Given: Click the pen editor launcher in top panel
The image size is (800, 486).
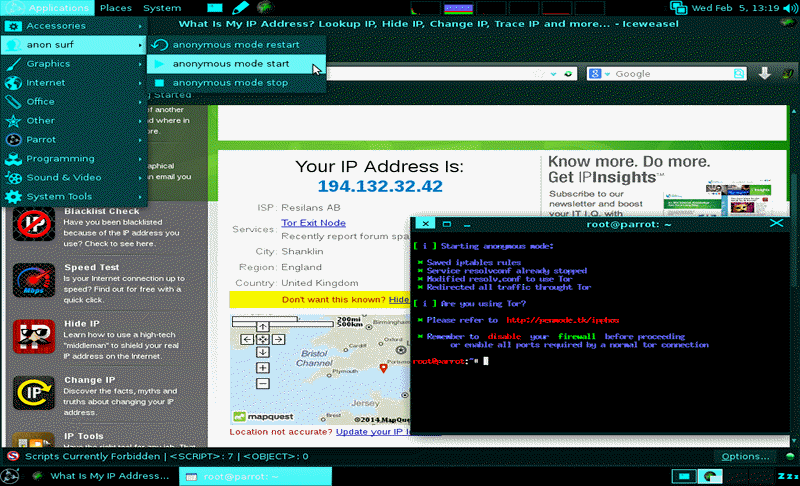Looking at the screenshot, I should 240,8.
